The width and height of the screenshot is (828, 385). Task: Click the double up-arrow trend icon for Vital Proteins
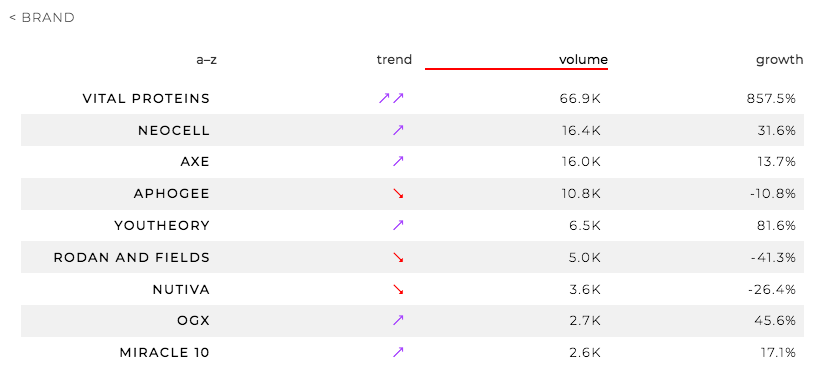[391, 98]
